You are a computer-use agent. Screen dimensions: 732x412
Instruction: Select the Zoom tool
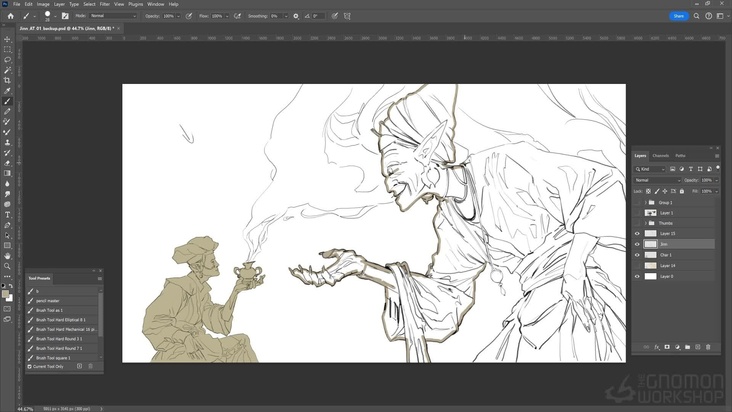pos(7,266)
